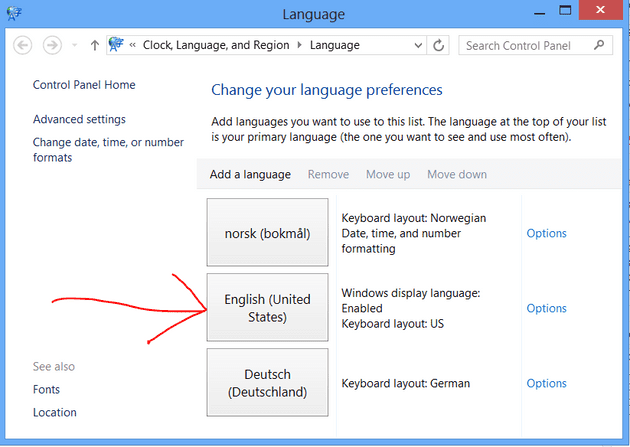Click the Keyboard layout: Norwegian text
Image resolution: width=630 pixels, height=447 pixels.
414,218
